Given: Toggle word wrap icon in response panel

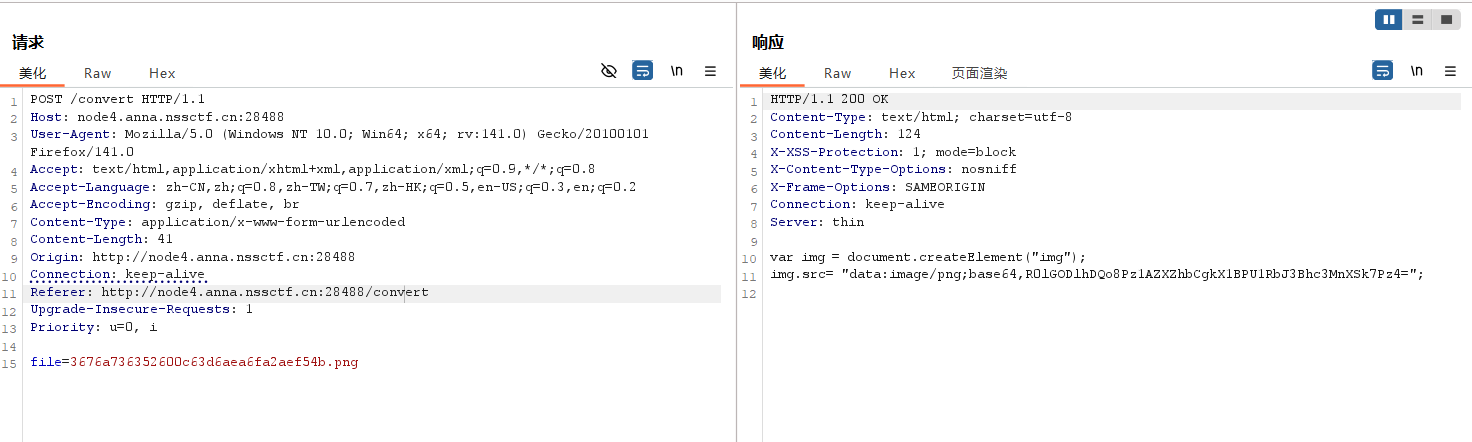Looking at the screenshot, I should click(x=1382, y=71).
